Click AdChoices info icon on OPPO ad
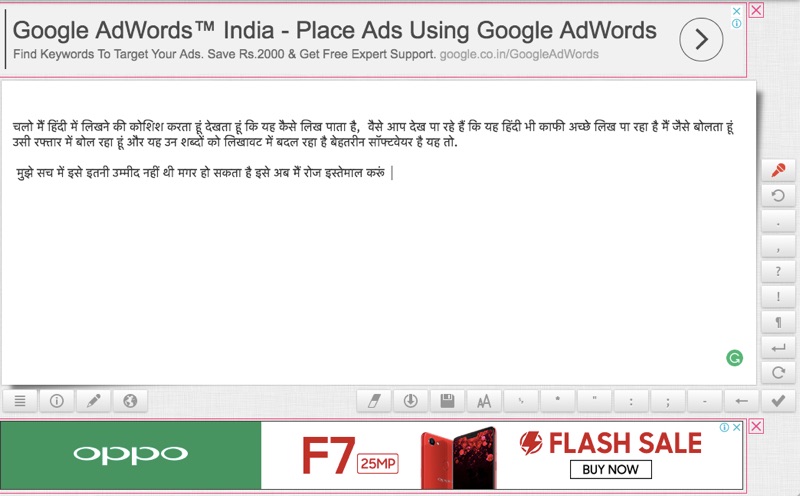The image size is (800, 496). pyautogui.click(x=724, y=428)
